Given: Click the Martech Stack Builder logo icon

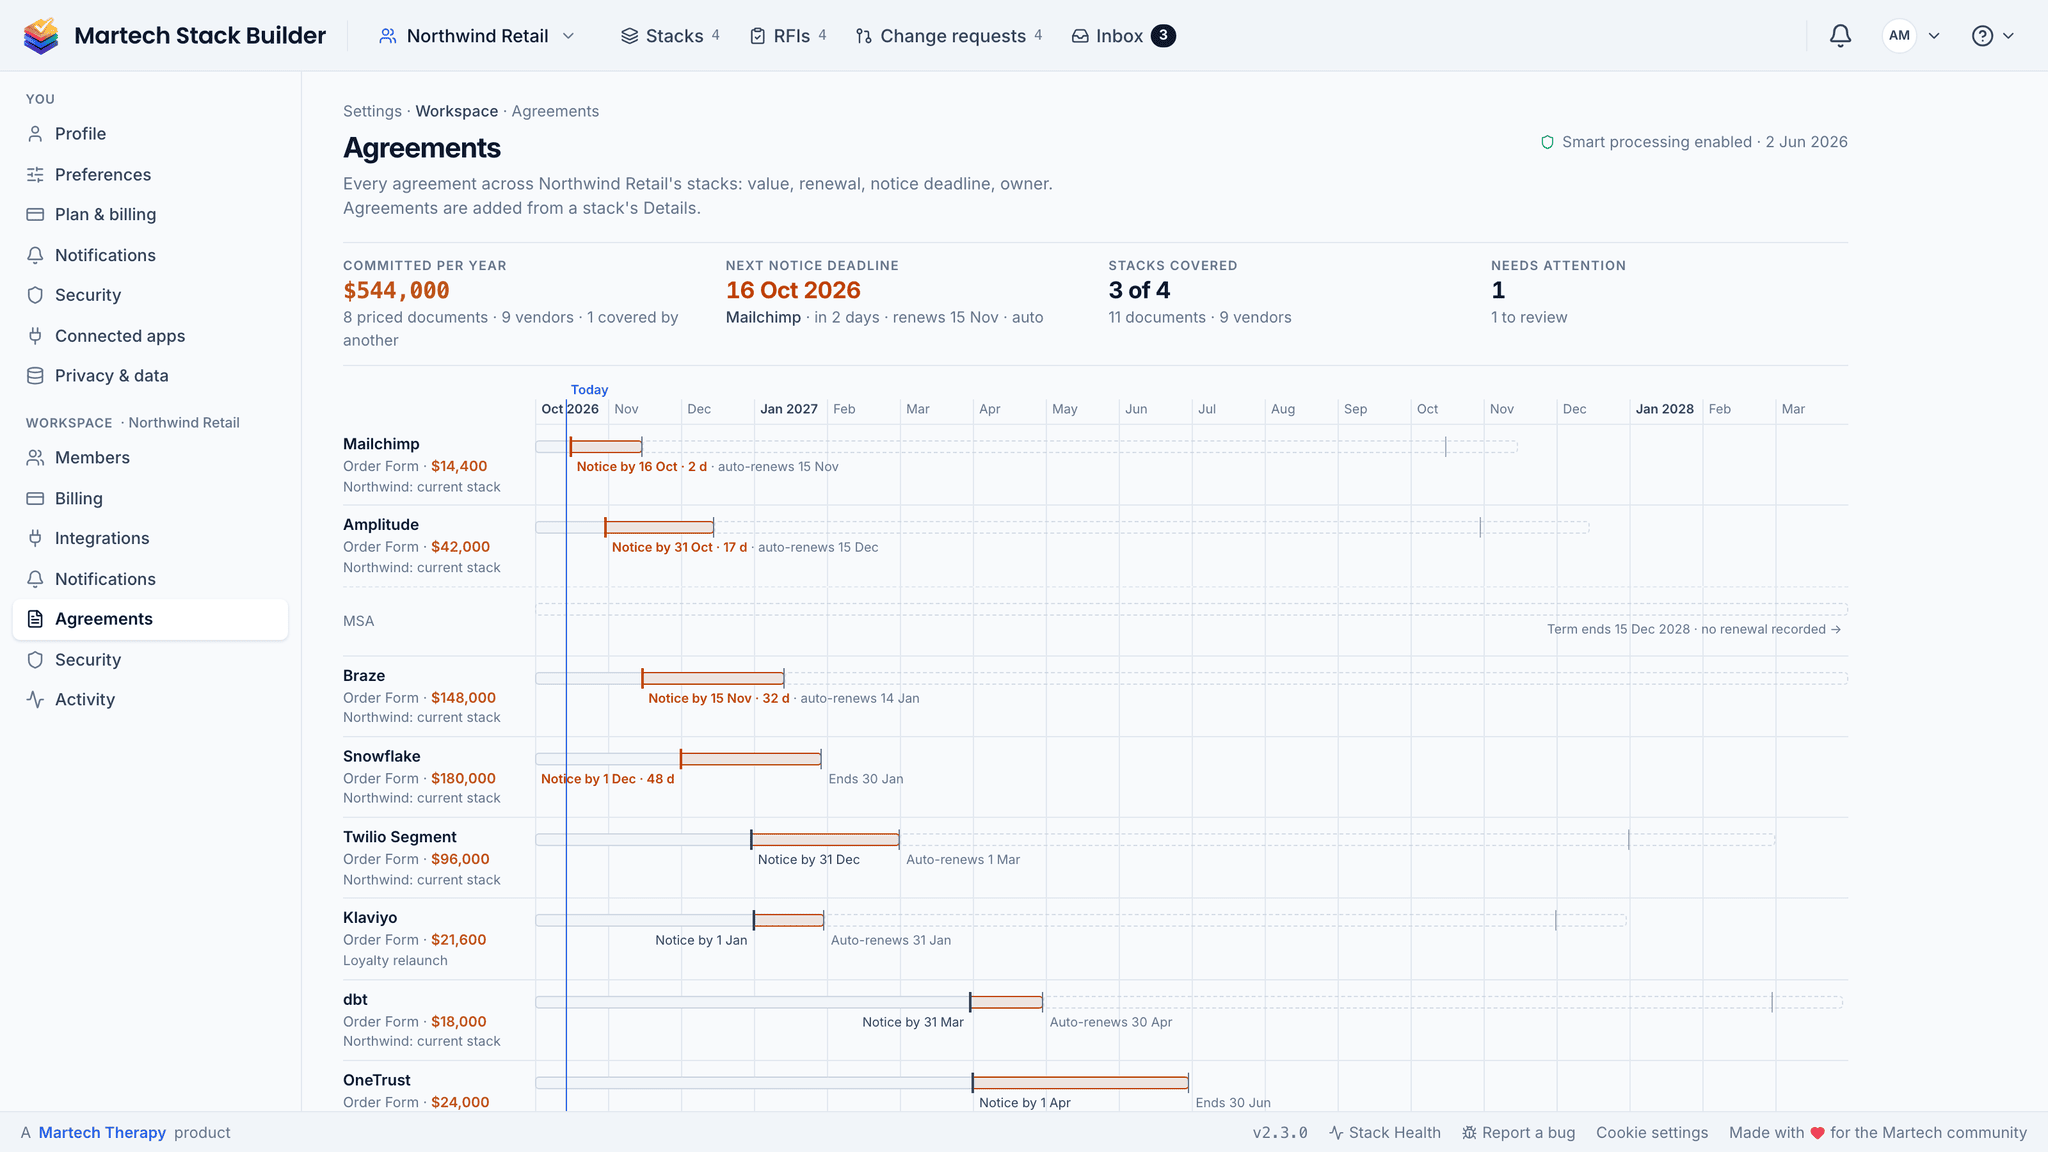Looking at the screenshot, I should point(41,36).
